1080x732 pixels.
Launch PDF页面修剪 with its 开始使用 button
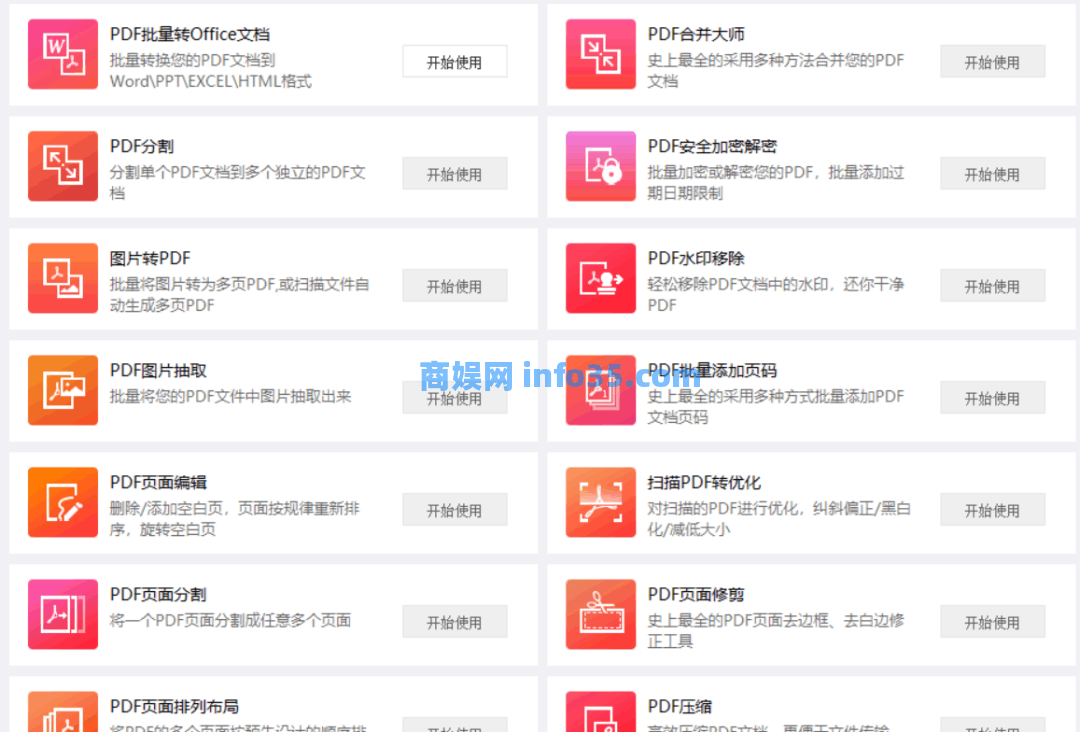click(x=992, y=622)
